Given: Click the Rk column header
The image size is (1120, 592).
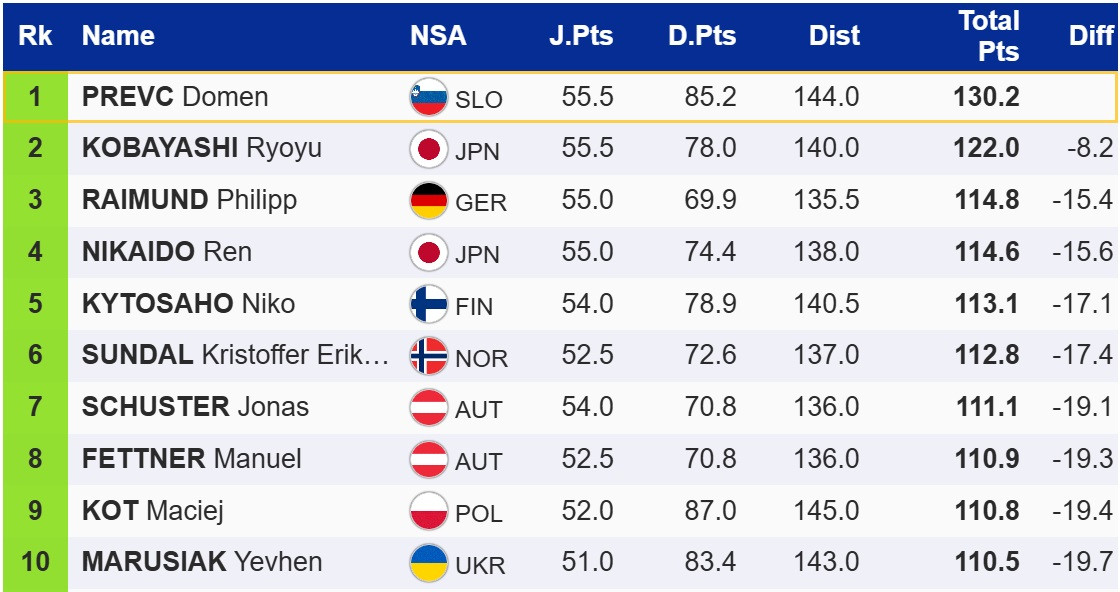Looking at the screenshot, I should [35, 36].
